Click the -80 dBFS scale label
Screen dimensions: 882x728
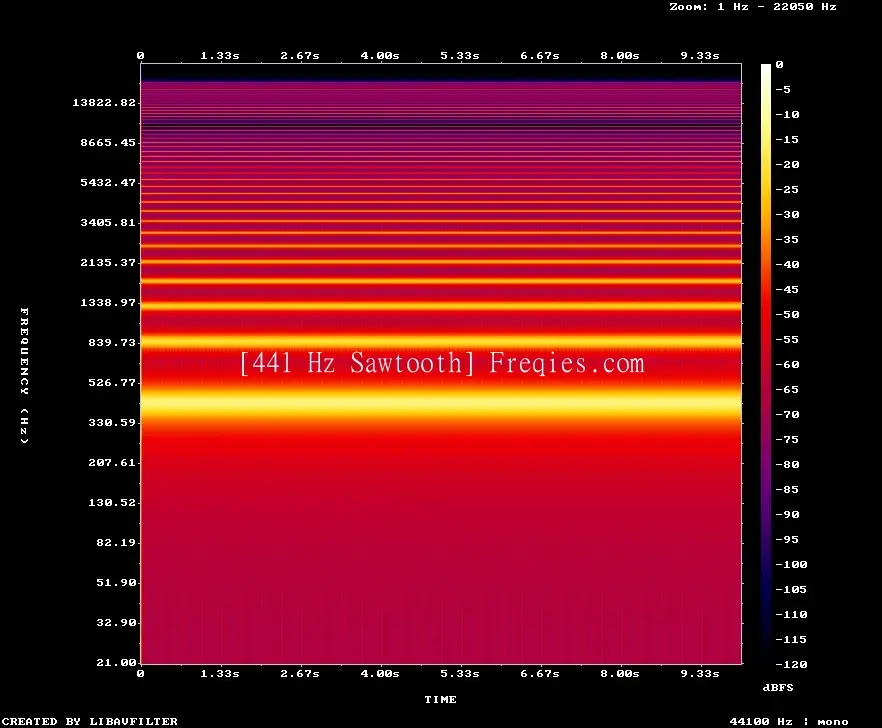click(x=787, y=465)
